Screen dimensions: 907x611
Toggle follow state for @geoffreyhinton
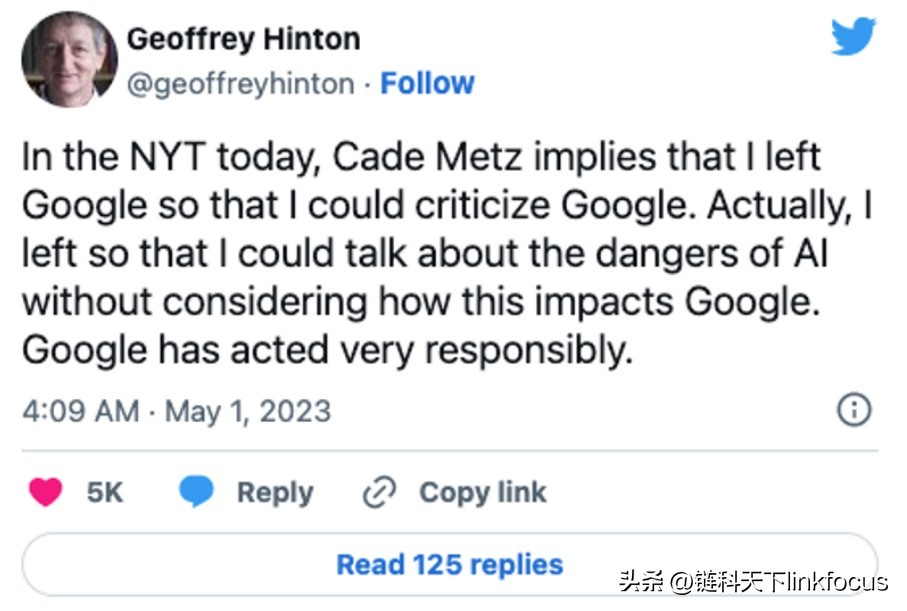coord(428,83)
